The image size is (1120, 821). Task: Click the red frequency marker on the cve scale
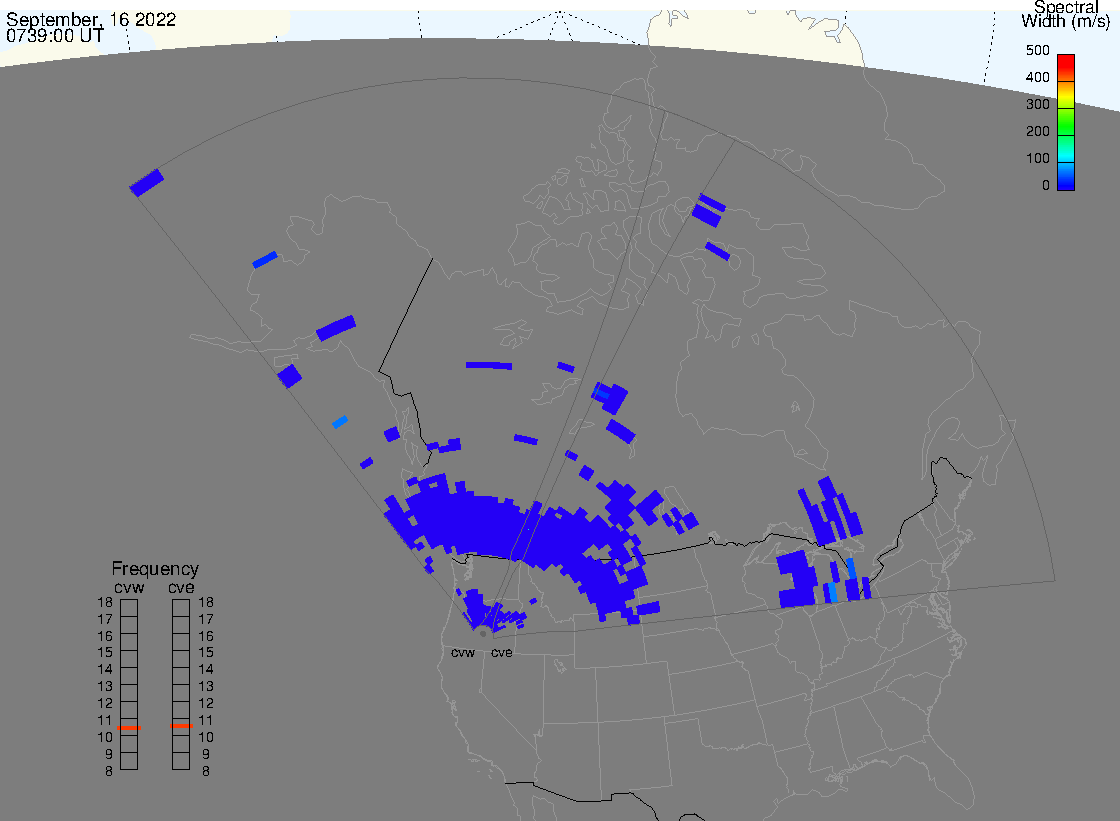(x=181, y=726)
